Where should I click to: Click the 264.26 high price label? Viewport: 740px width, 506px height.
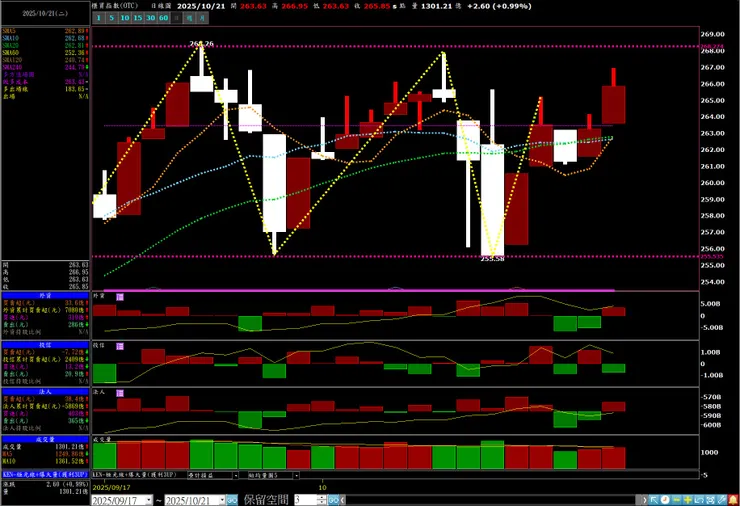[x=202, y=43]
